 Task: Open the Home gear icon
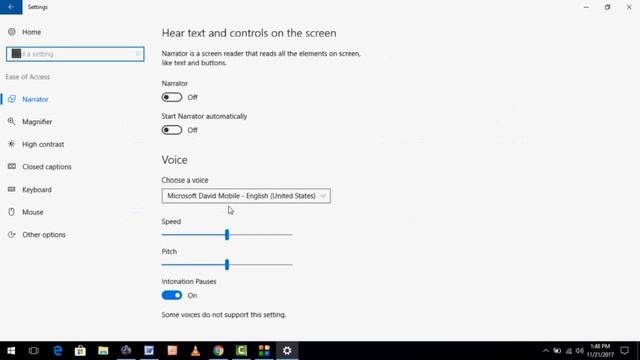click(11, 32)
